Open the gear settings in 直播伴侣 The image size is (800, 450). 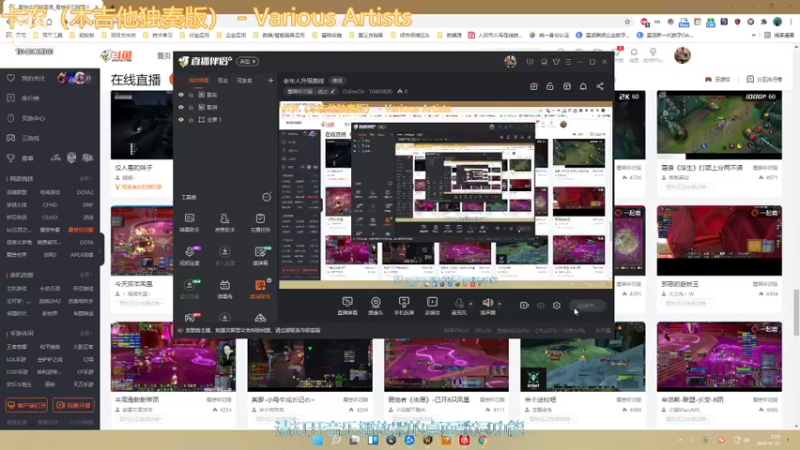(557, 305)
